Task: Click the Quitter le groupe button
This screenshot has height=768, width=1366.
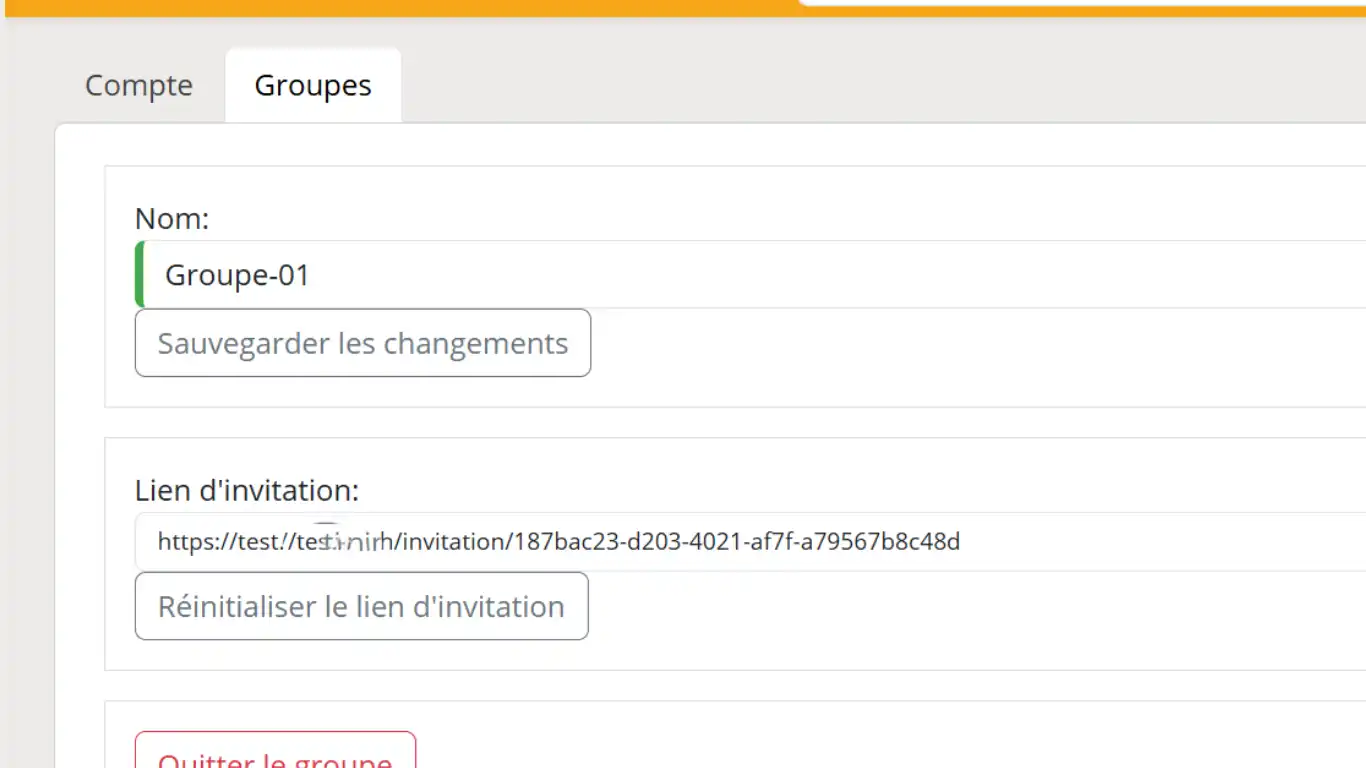Action: (x=274, y=758)
